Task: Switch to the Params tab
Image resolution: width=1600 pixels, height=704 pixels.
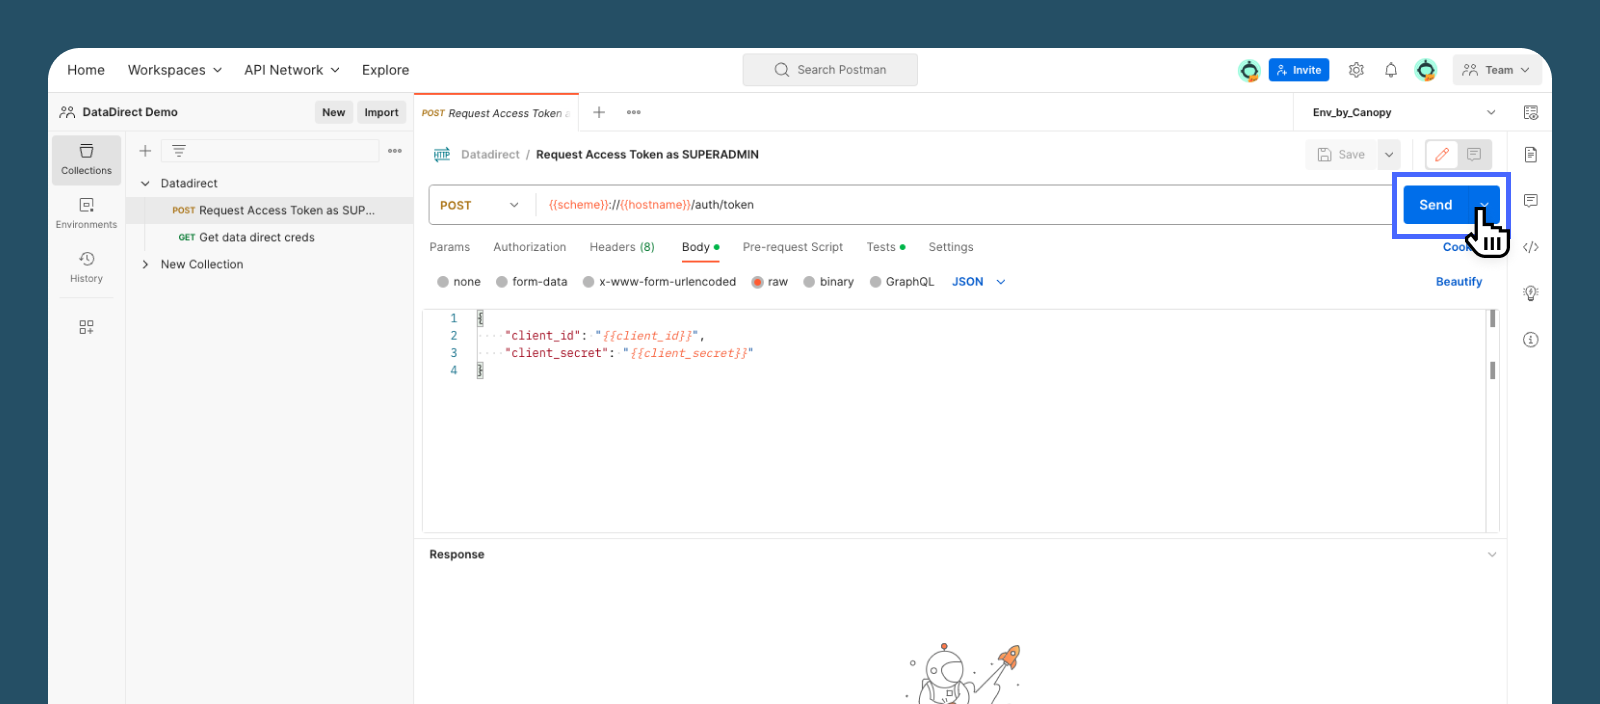Action: (x=450, y=247)
